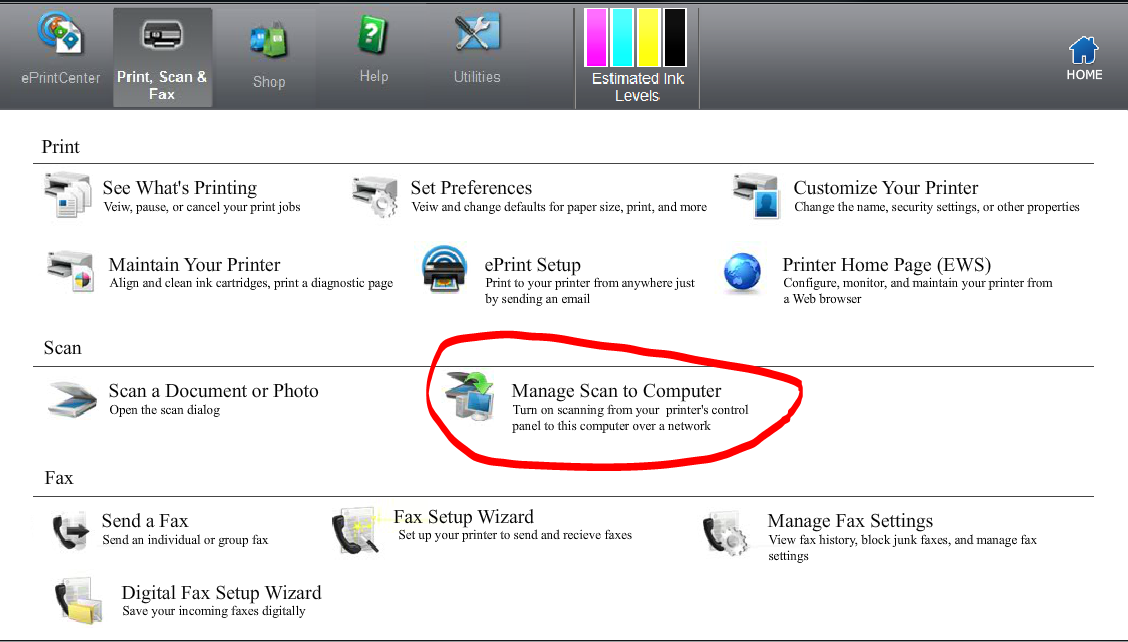Click the ePrint Setup wireless printer icon
The image size is (1128, 642).
pyautogui.click(x=445, y=269)
